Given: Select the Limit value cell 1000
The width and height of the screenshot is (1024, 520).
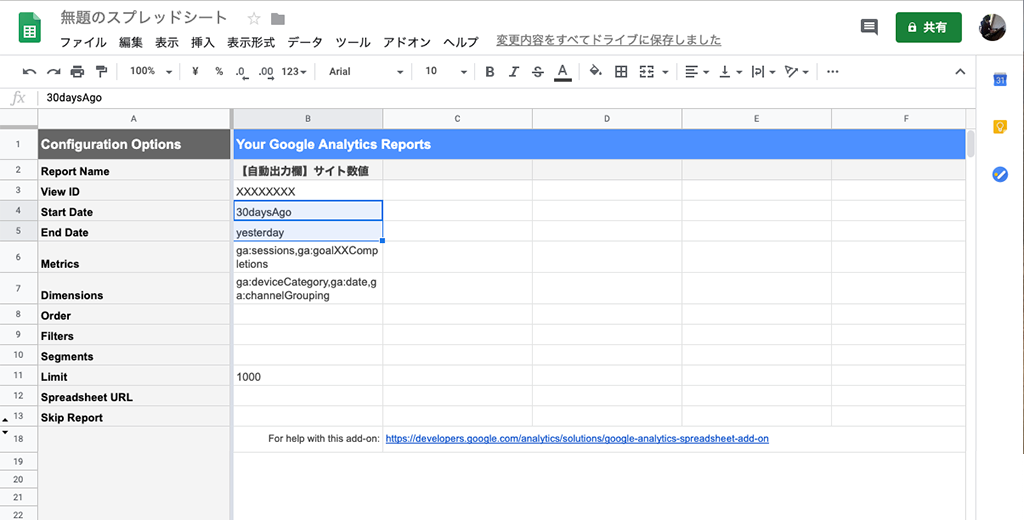Looking at the screenshot, I should pyautogui.click(x=308, y=376).
